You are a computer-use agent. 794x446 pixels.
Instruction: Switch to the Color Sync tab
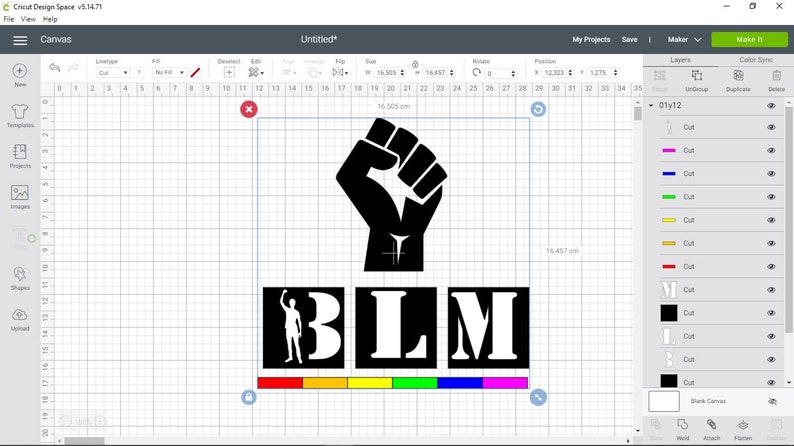coord(756,60)
